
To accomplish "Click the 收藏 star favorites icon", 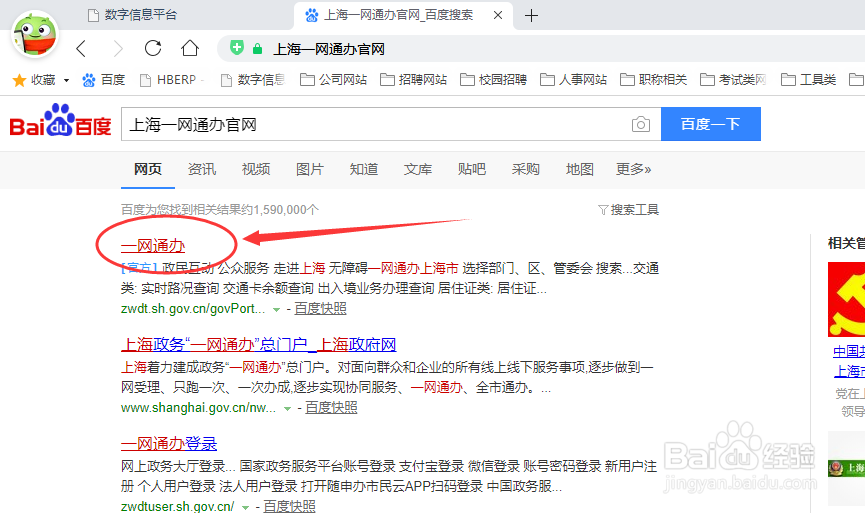I will click(x=19, y=80).
